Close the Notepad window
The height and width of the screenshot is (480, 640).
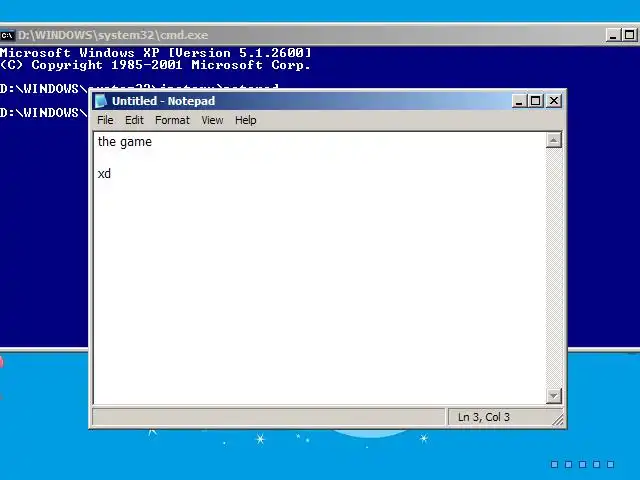click(554, 101)
